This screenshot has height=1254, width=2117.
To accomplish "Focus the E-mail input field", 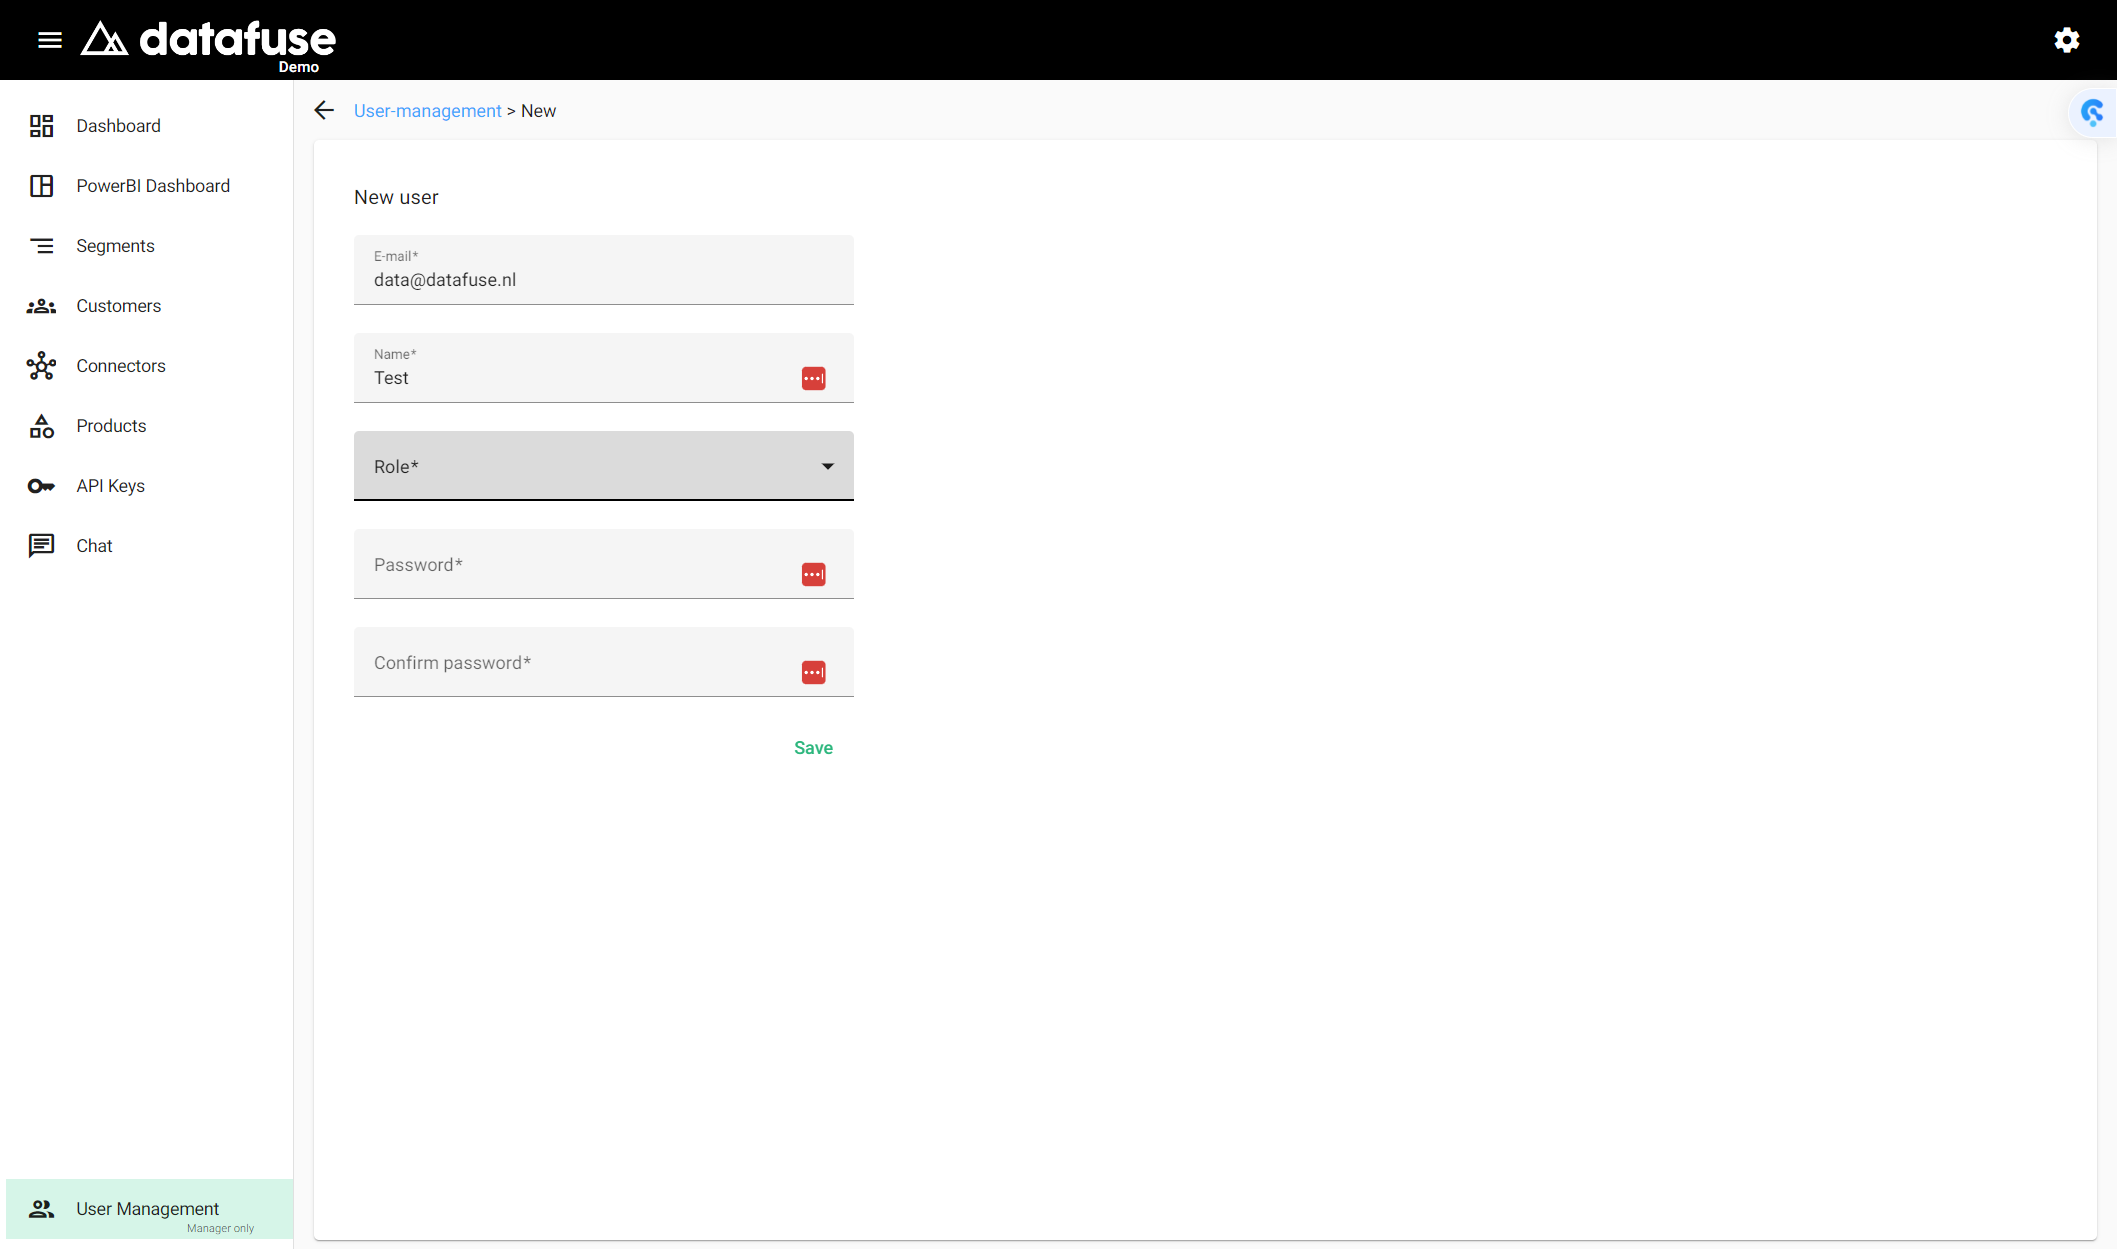I will point(604,270).
